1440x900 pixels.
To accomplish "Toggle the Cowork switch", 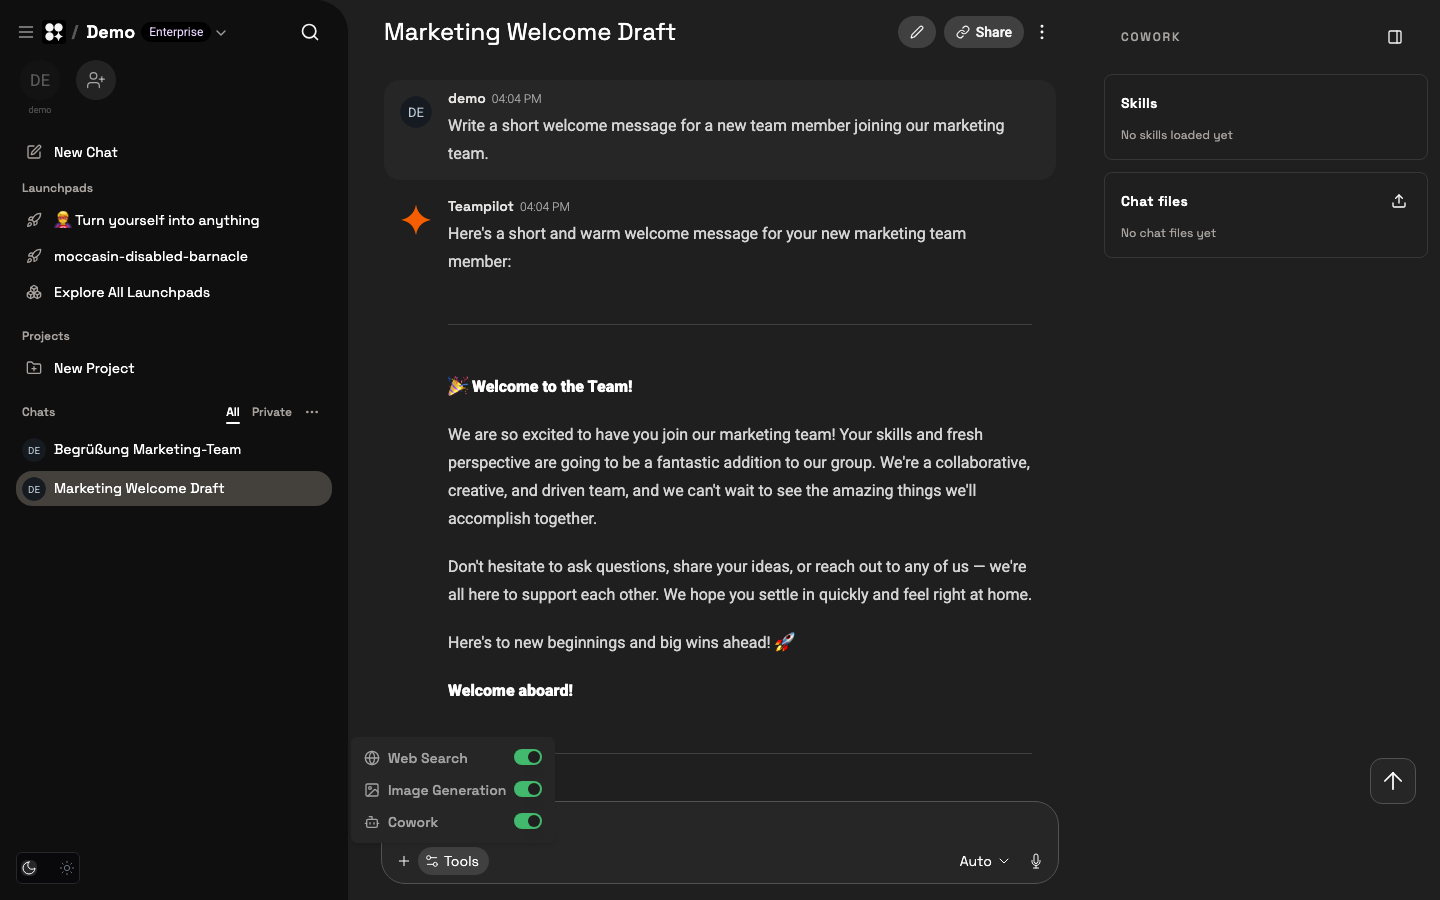I will pyautogui.click(x=528, y=821).
